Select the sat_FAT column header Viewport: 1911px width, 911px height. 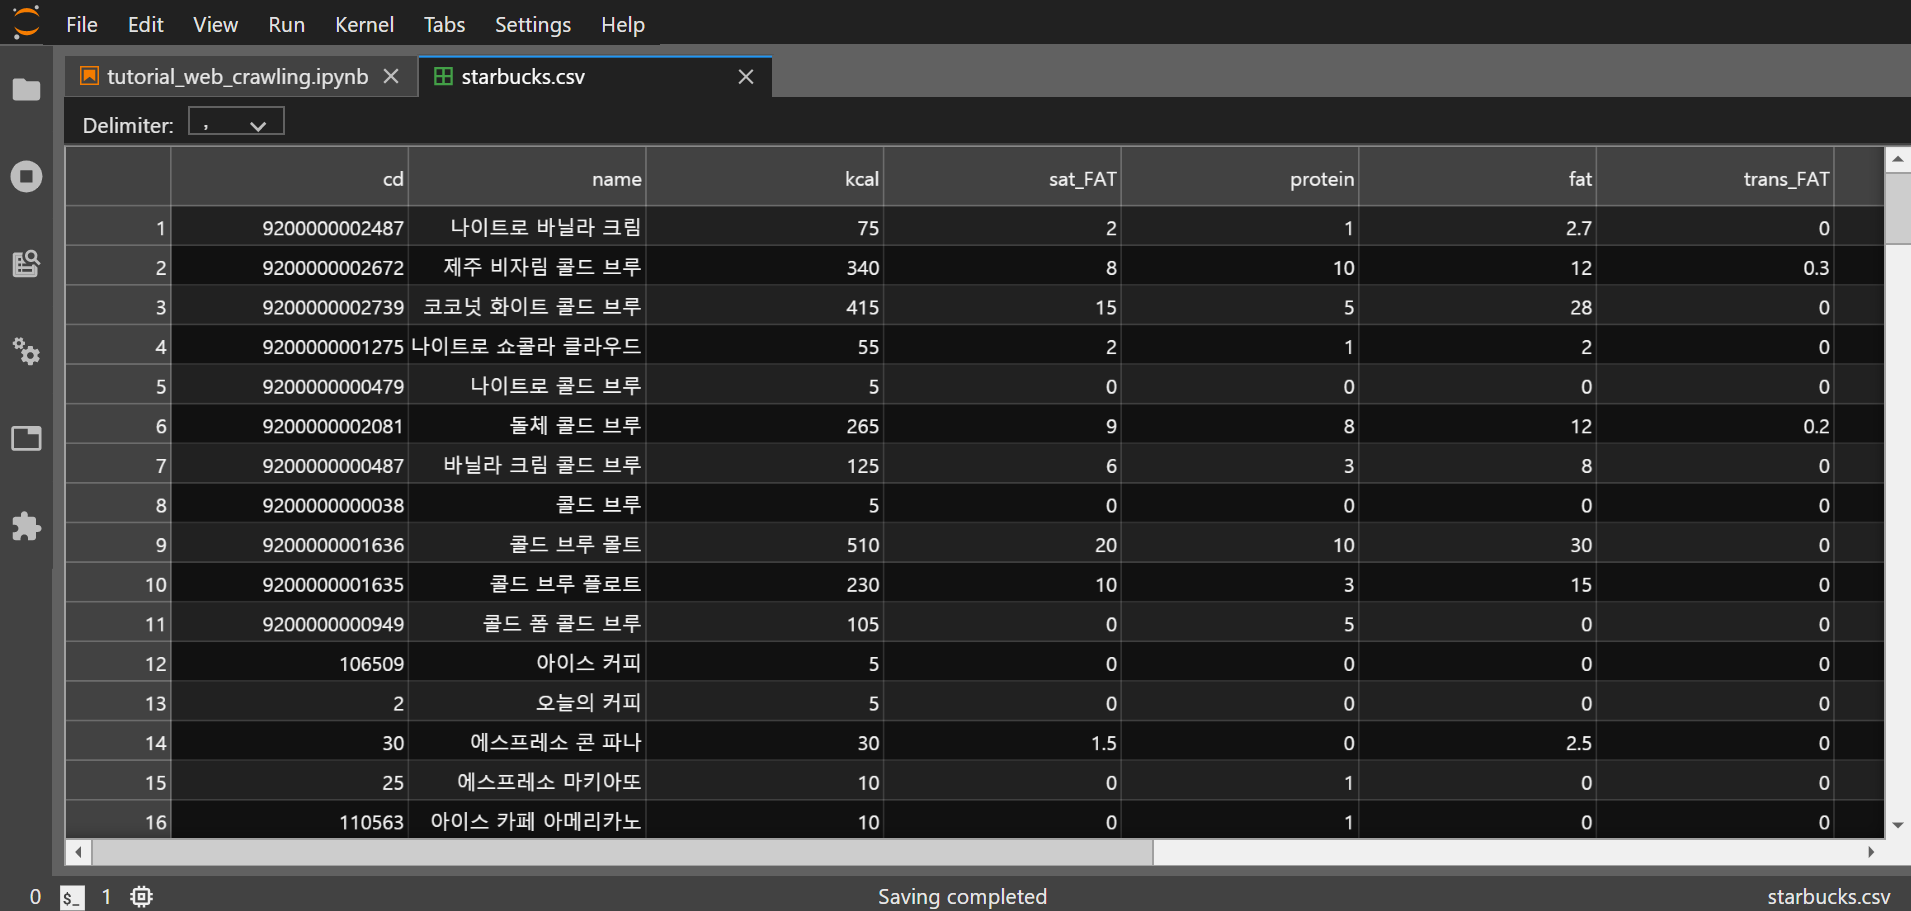[1002, 178]
